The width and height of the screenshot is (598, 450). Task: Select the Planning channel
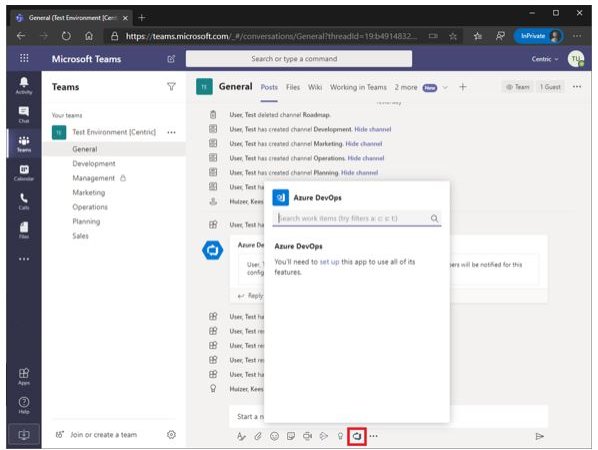click(86, 222)
